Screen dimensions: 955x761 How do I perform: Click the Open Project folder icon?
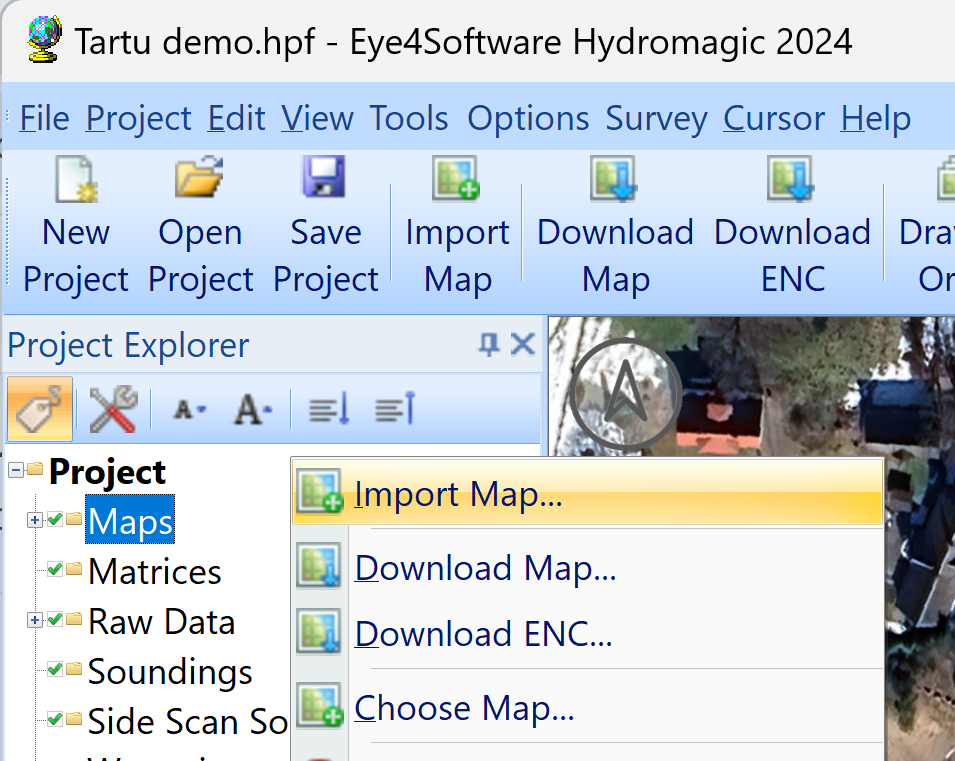199,177
